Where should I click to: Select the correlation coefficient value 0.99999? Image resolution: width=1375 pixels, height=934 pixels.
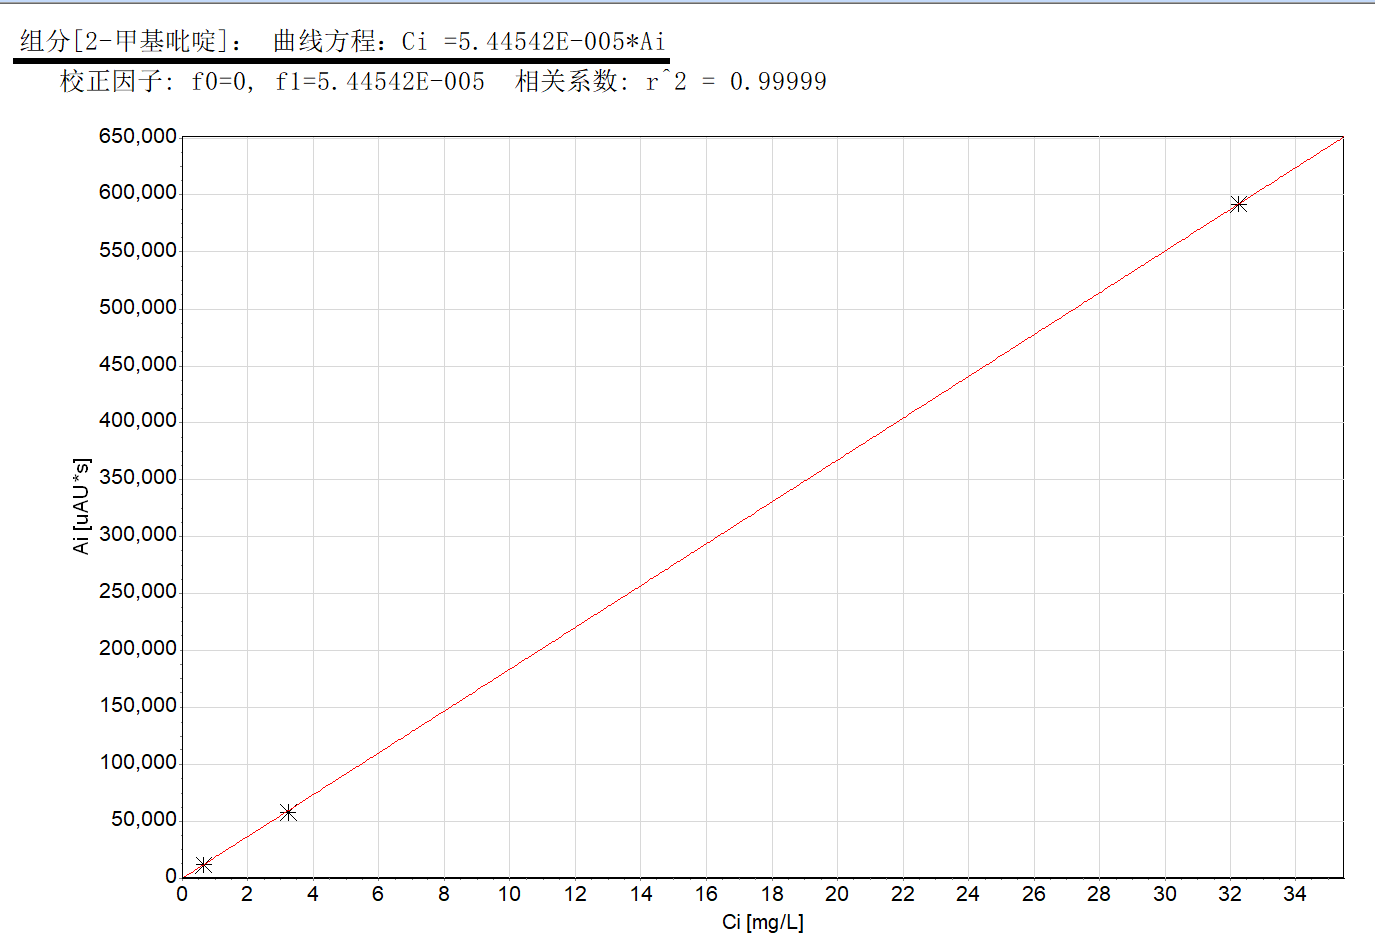778,82
